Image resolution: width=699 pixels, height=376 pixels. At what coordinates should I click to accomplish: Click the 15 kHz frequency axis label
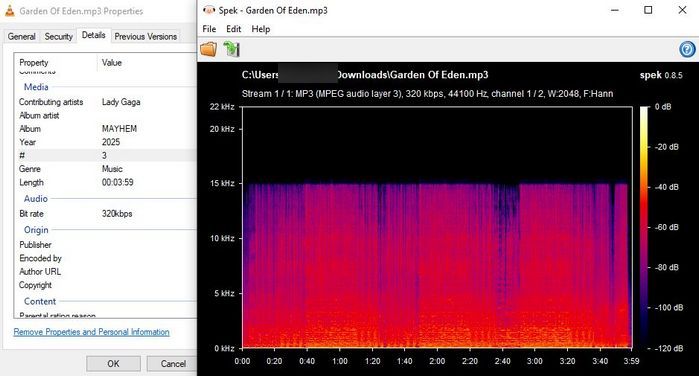pos(222,183)
